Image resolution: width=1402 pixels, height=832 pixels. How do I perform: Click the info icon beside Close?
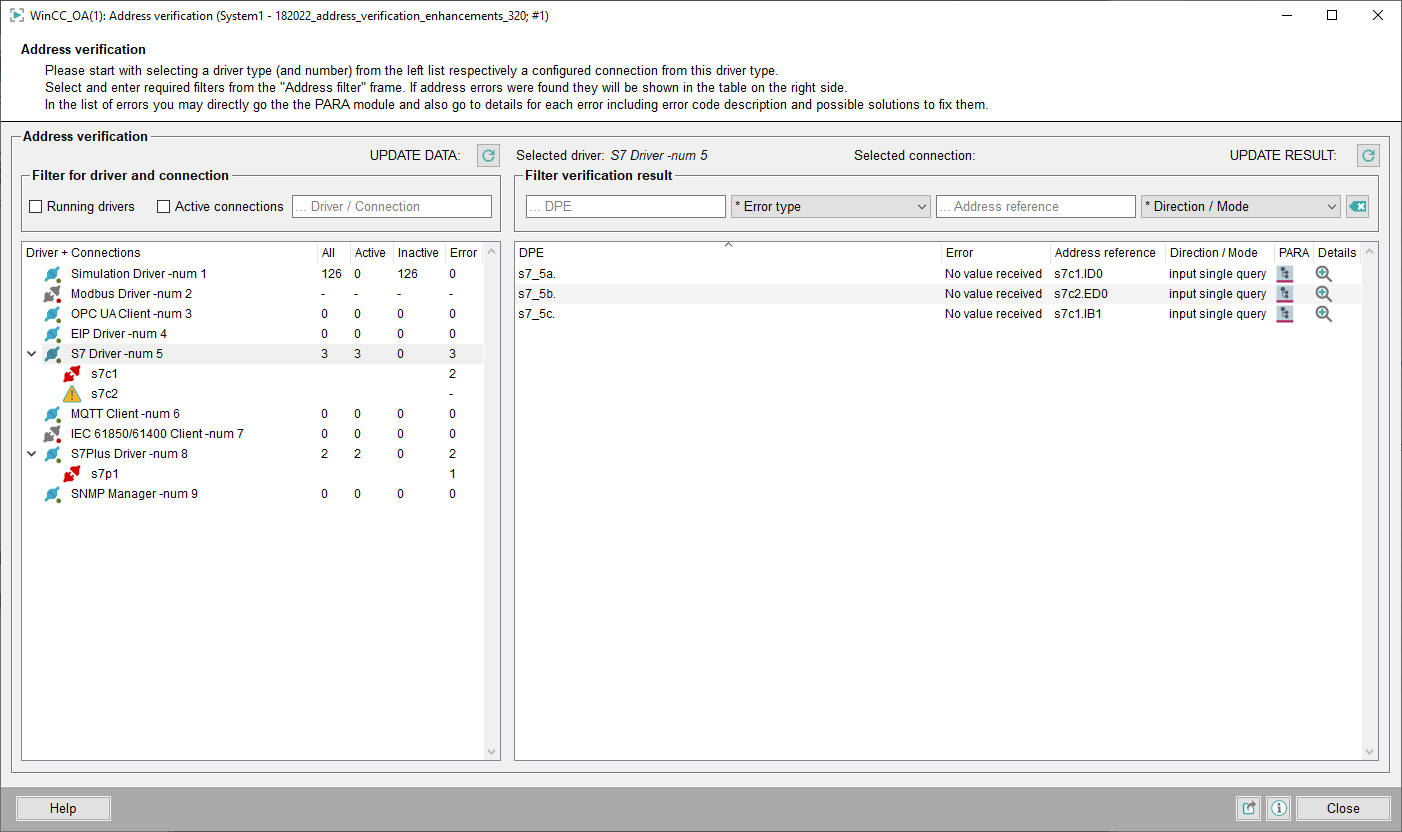click(1278, 808)
